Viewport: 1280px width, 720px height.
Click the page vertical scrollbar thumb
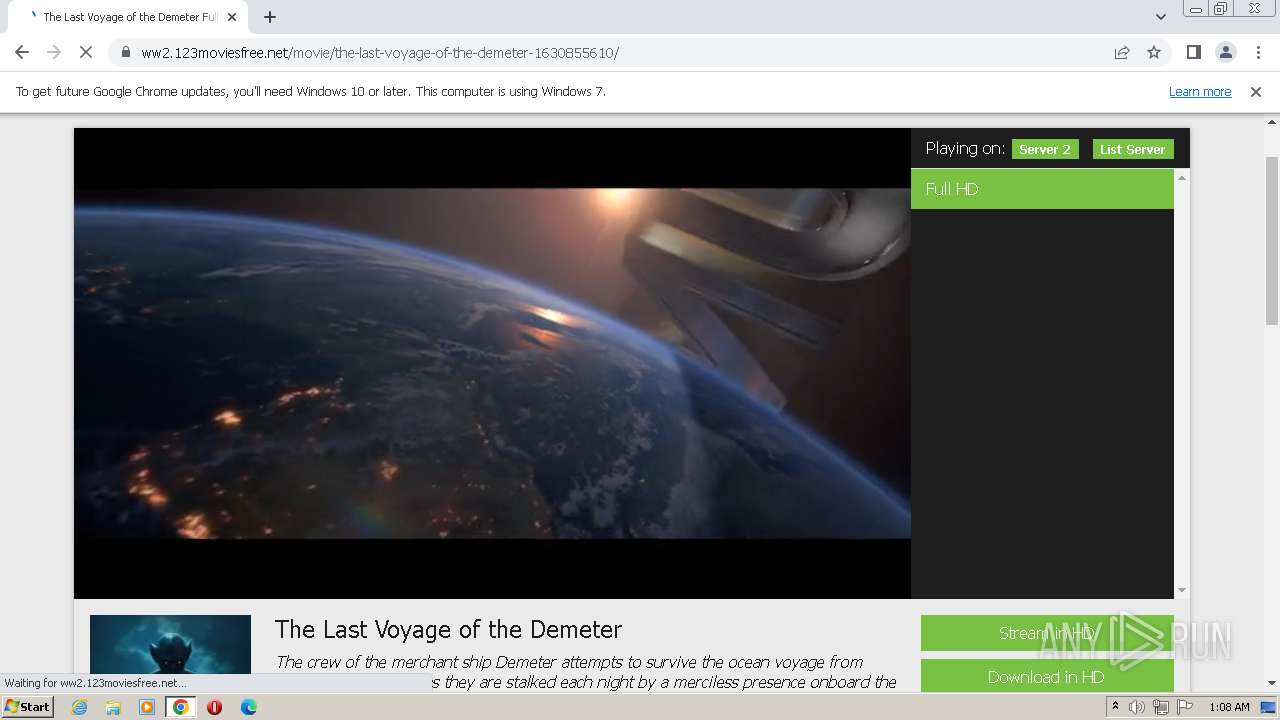(x=1272, y=240)
